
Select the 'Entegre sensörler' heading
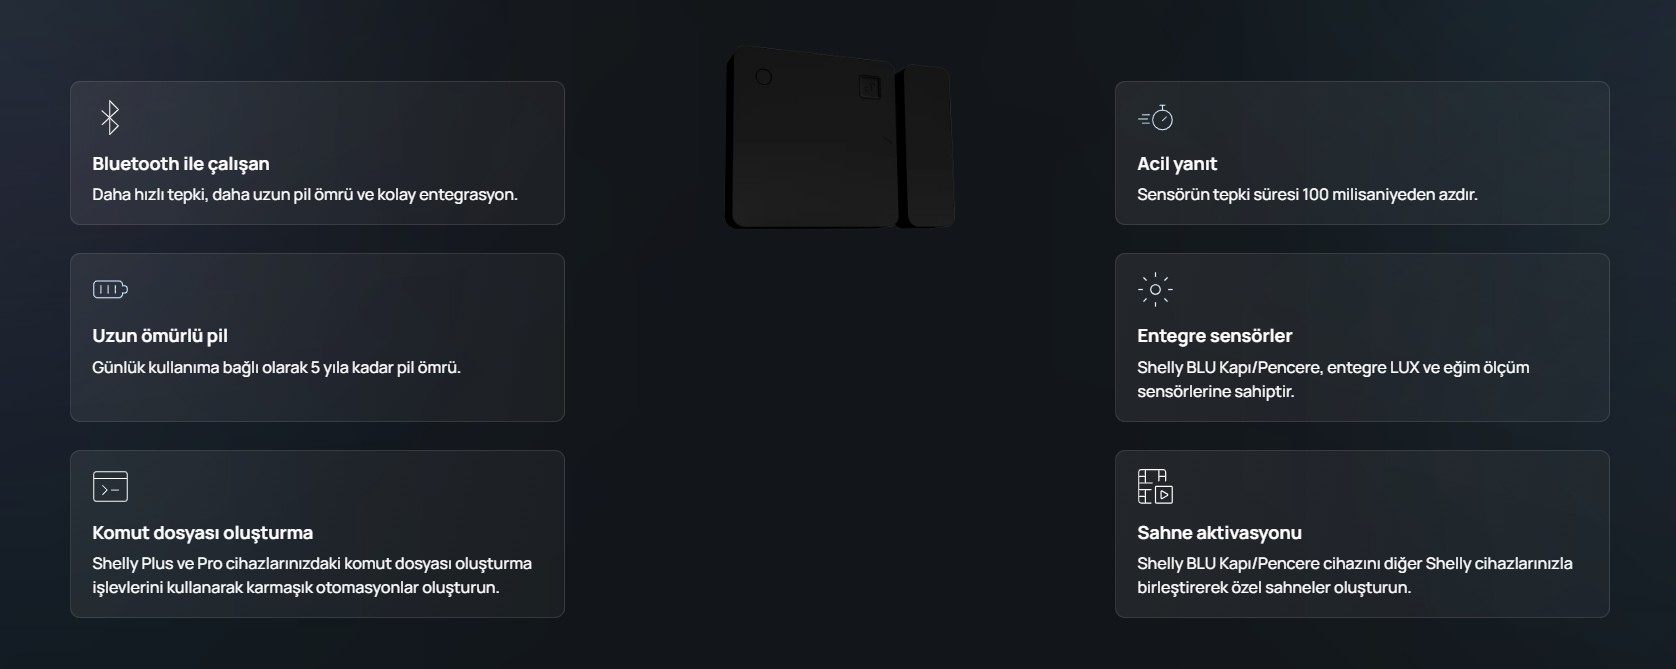pyautogui.click(x=1214, y=336)
